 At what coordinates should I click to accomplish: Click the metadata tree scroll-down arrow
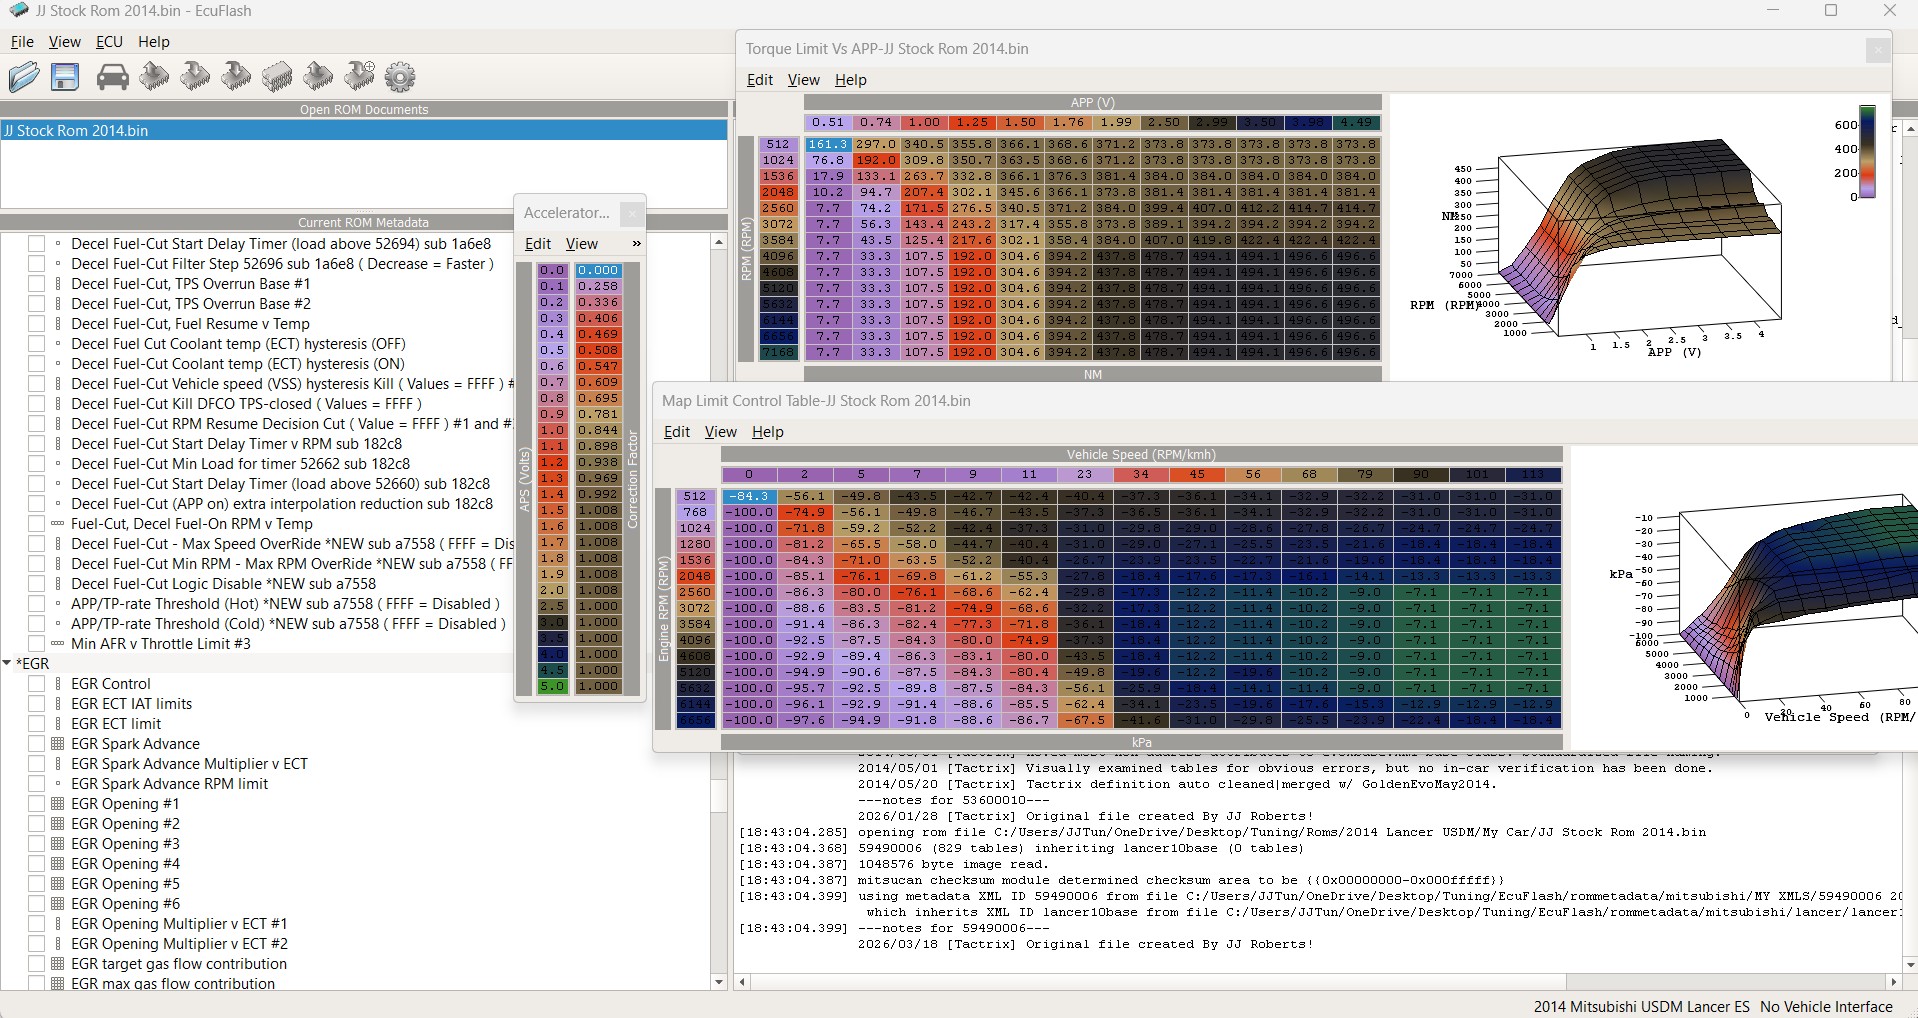718,982
